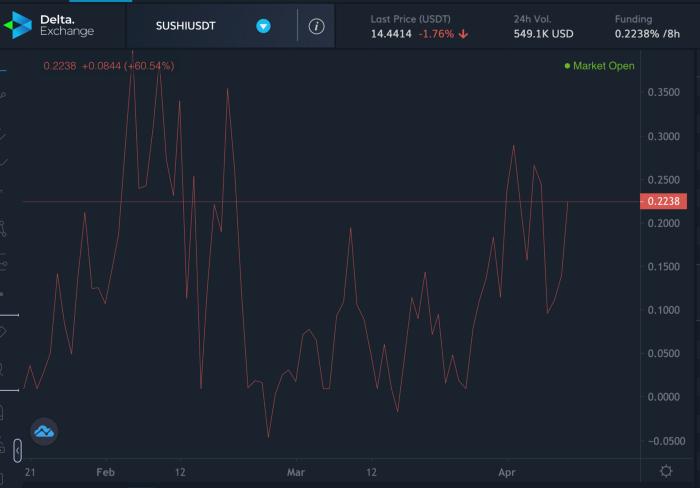Click the Feb label on time axis

106,471
